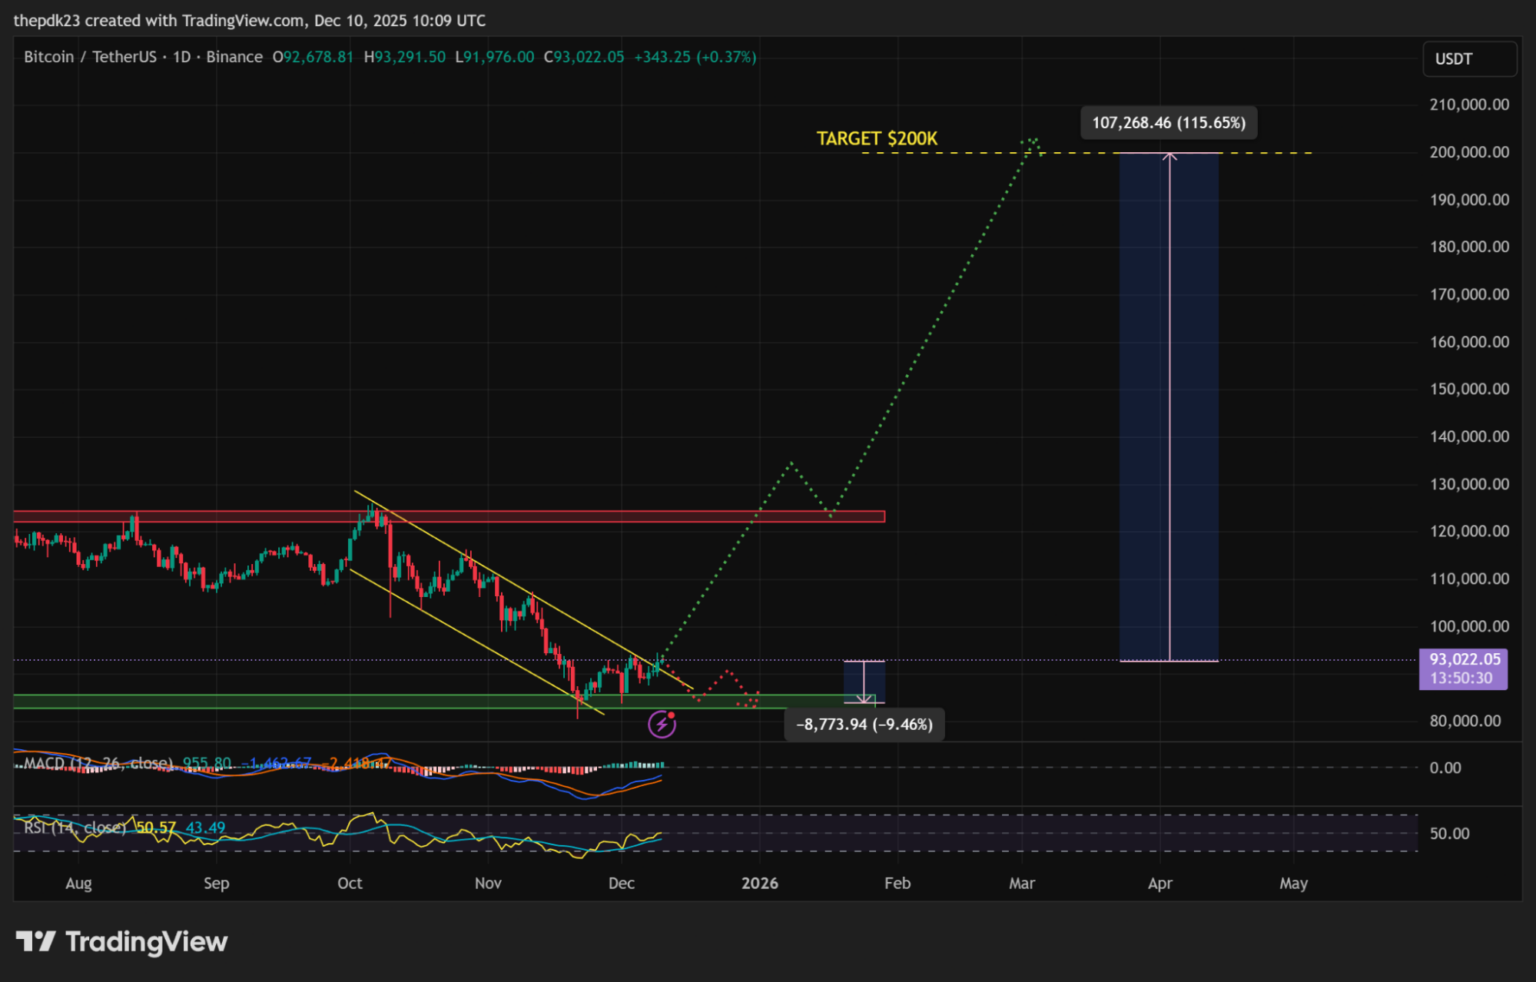The image size is (1536, 982).
Task: Click the -8,773.94 (-9.46%) measurement label
Action: click(x=864, y=724)
